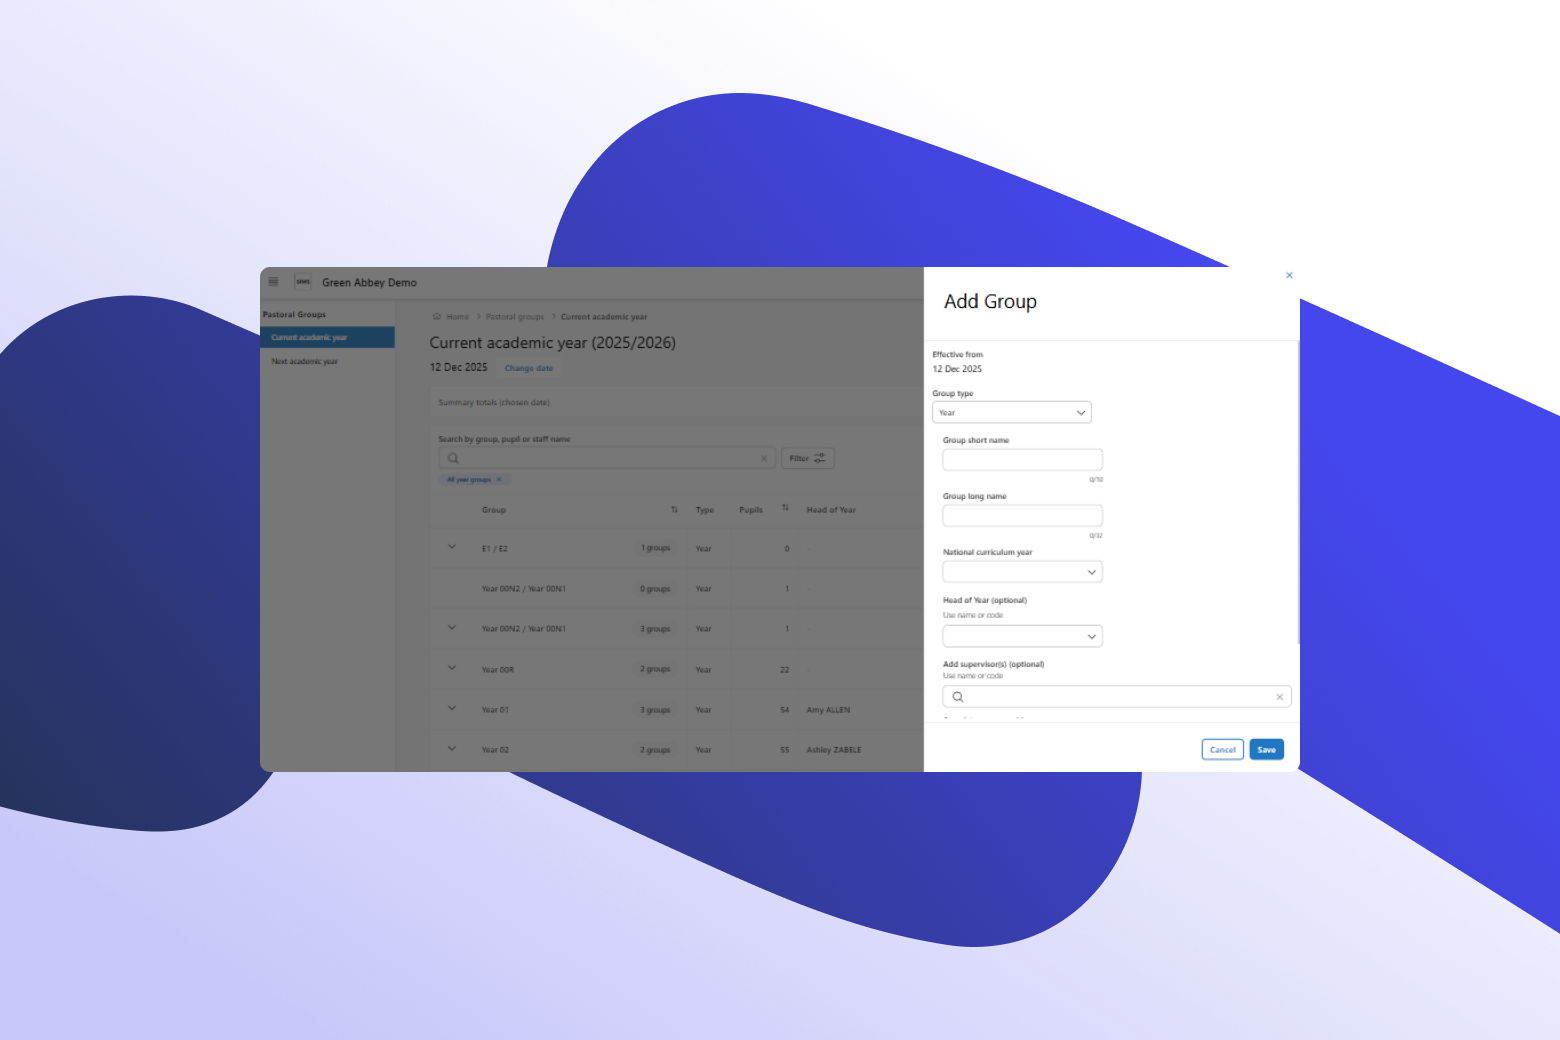Expand the Year 01 group row
The image size is (1560, 1040).
(452, 708)
